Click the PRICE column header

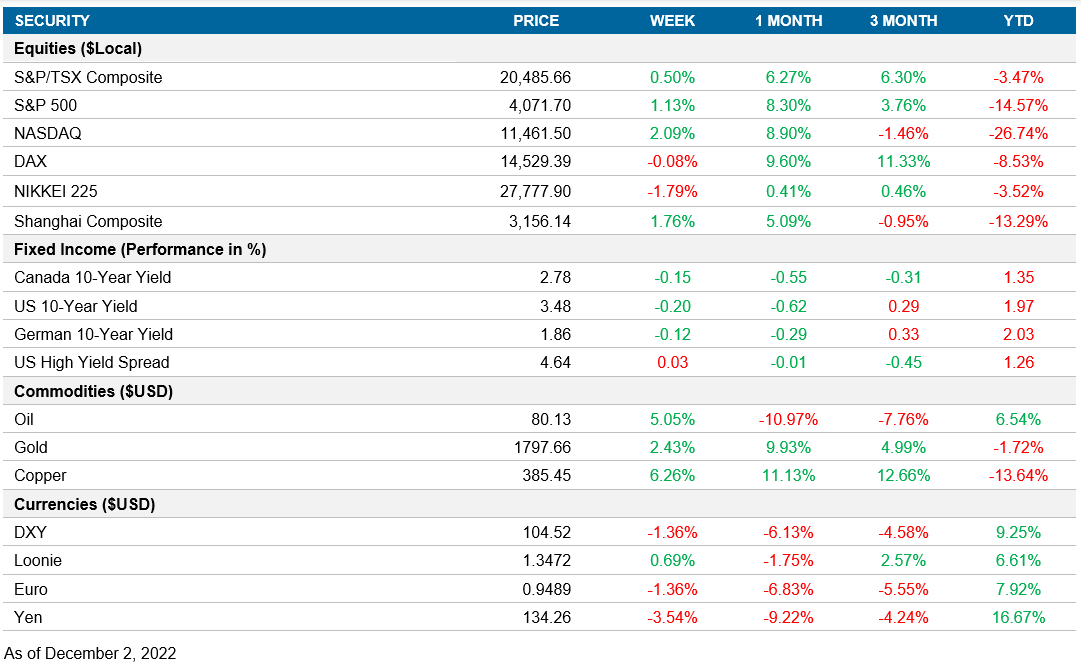click(x=537, y=20)
